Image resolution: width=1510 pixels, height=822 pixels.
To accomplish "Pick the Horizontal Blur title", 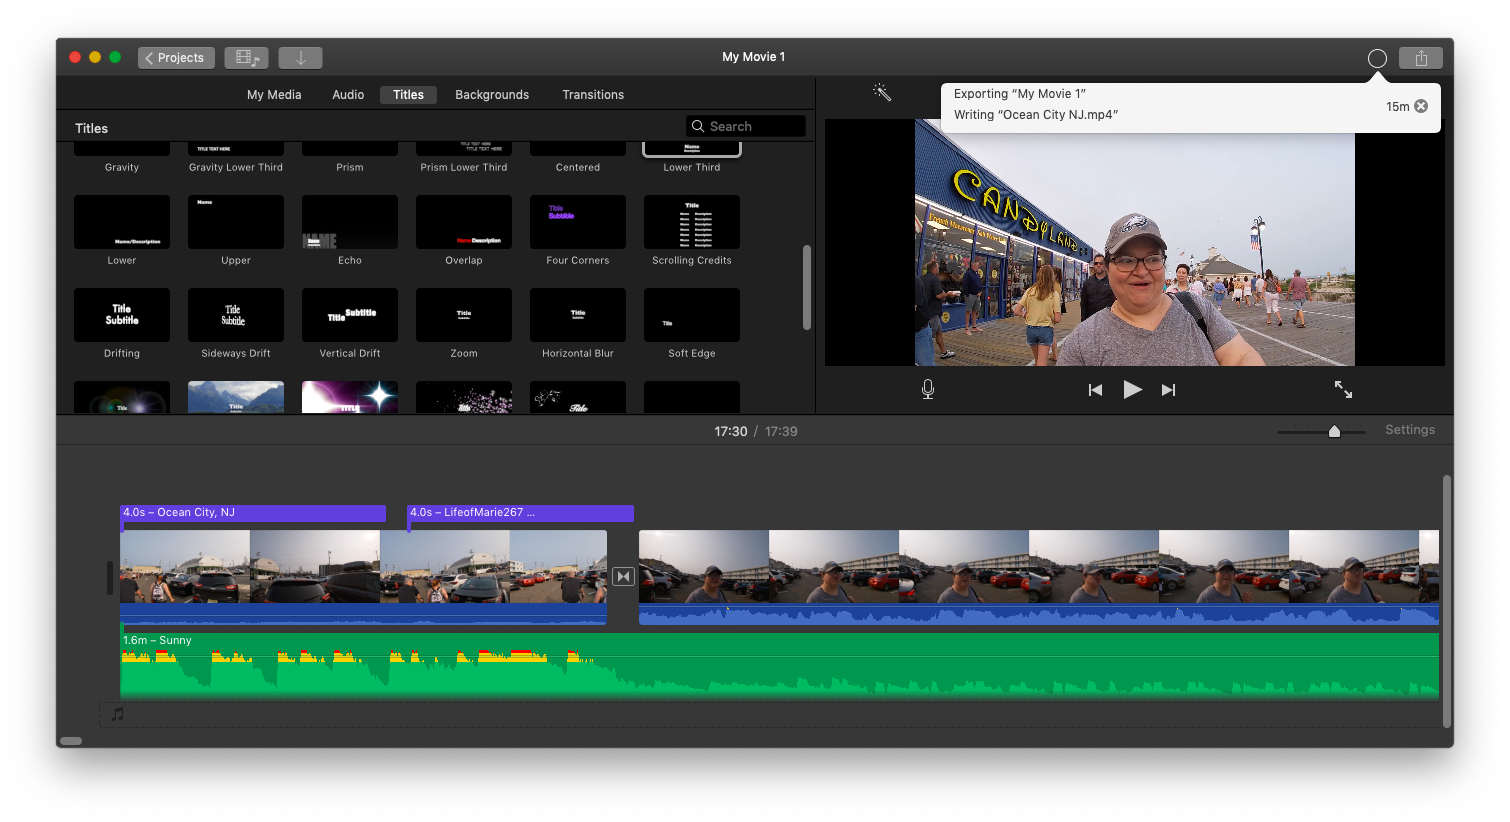I will 578,315.
